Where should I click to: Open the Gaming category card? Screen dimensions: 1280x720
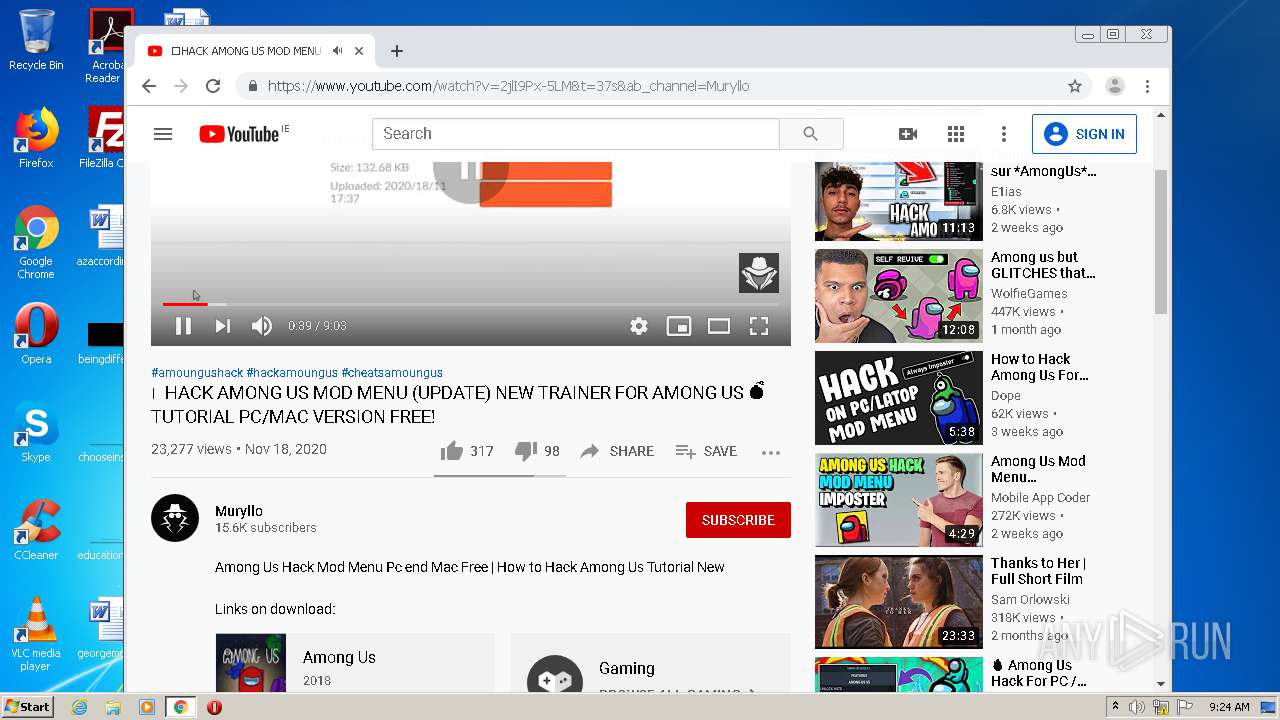pyautogui.click(x=651, y=663)
